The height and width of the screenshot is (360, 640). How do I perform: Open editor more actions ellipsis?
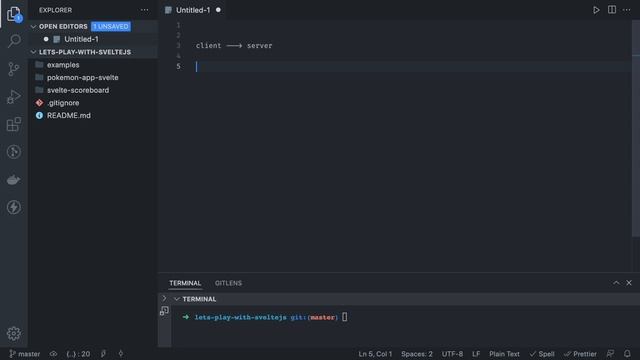click(627, 10)
